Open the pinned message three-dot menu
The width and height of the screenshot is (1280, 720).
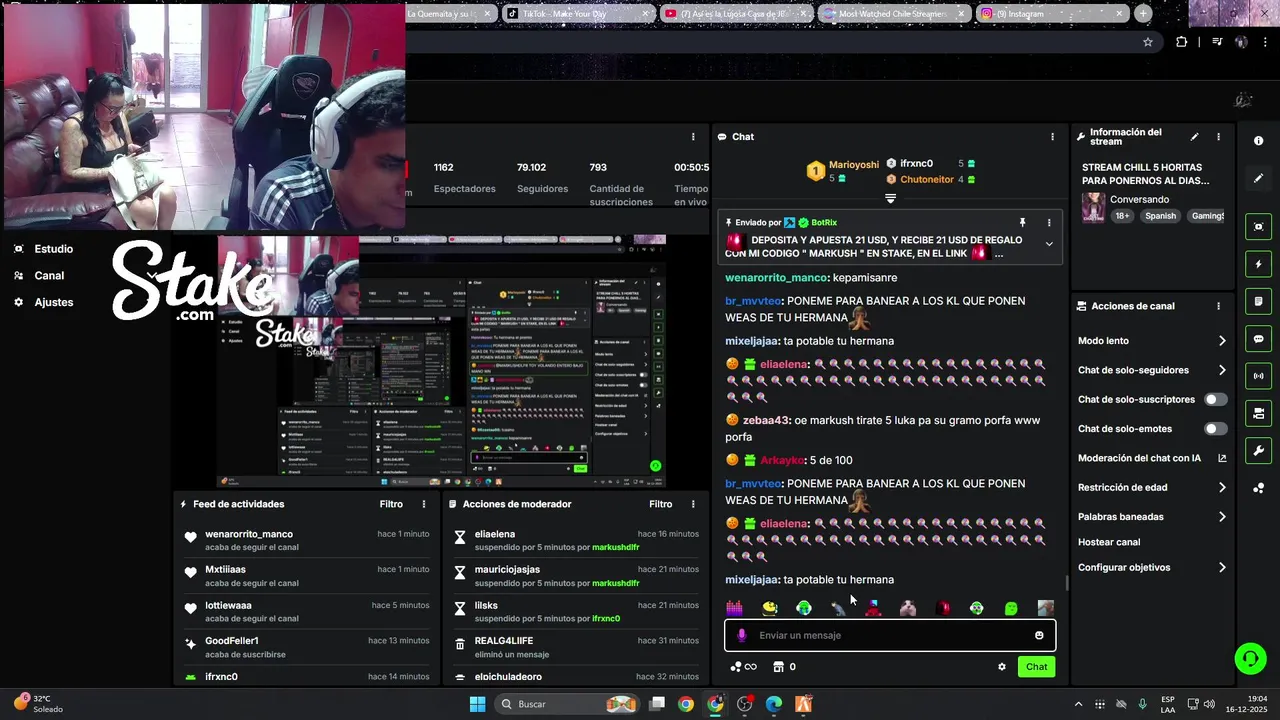pyautogui.click(x=1049, y=223)
